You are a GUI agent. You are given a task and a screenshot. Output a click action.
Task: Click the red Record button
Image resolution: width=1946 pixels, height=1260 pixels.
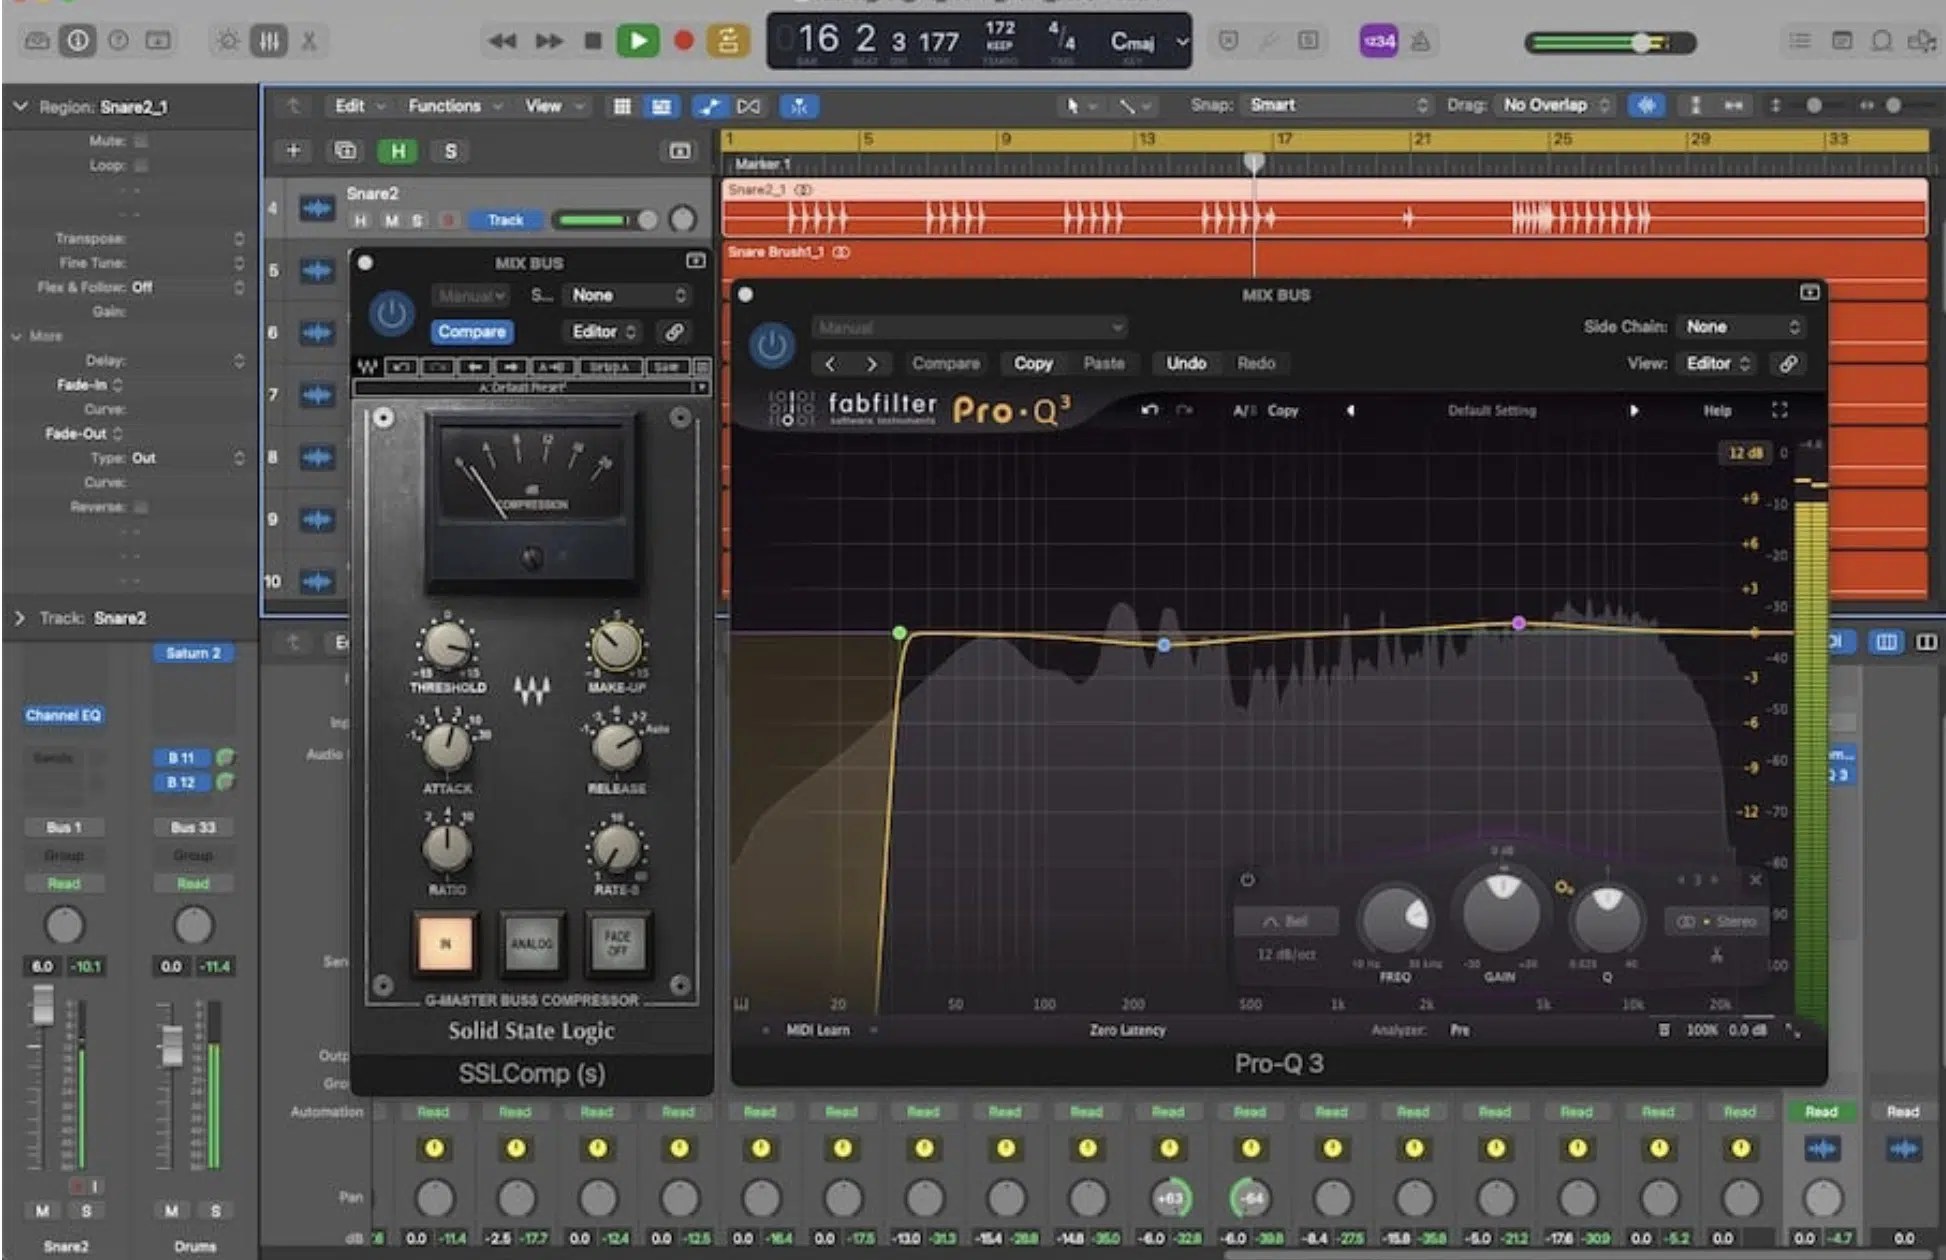pos(684,41)
